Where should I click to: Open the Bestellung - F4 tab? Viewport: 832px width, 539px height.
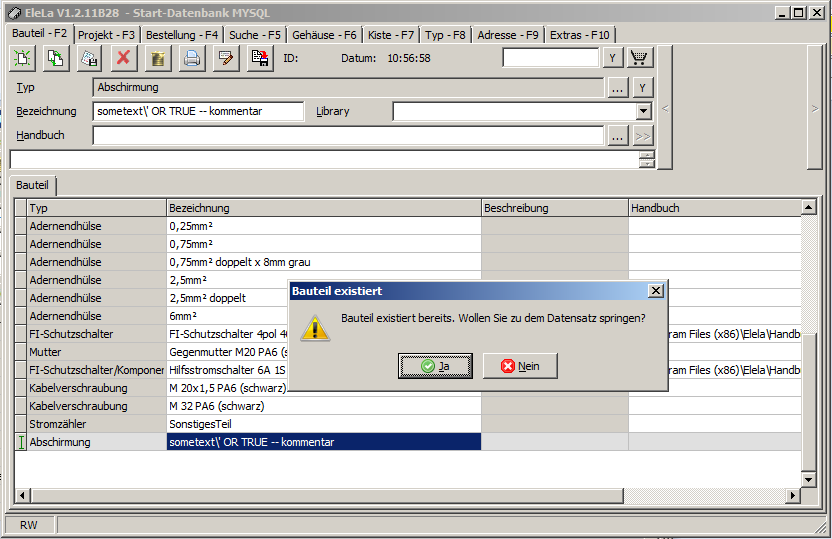coord(182,35)
